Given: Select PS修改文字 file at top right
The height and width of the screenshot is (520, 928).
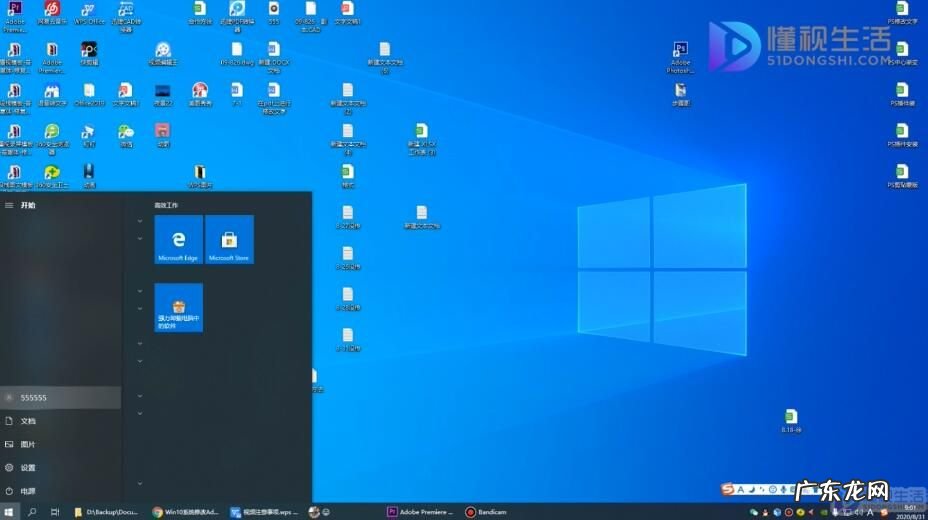Looking at the screenshot, I should point(902,13).
